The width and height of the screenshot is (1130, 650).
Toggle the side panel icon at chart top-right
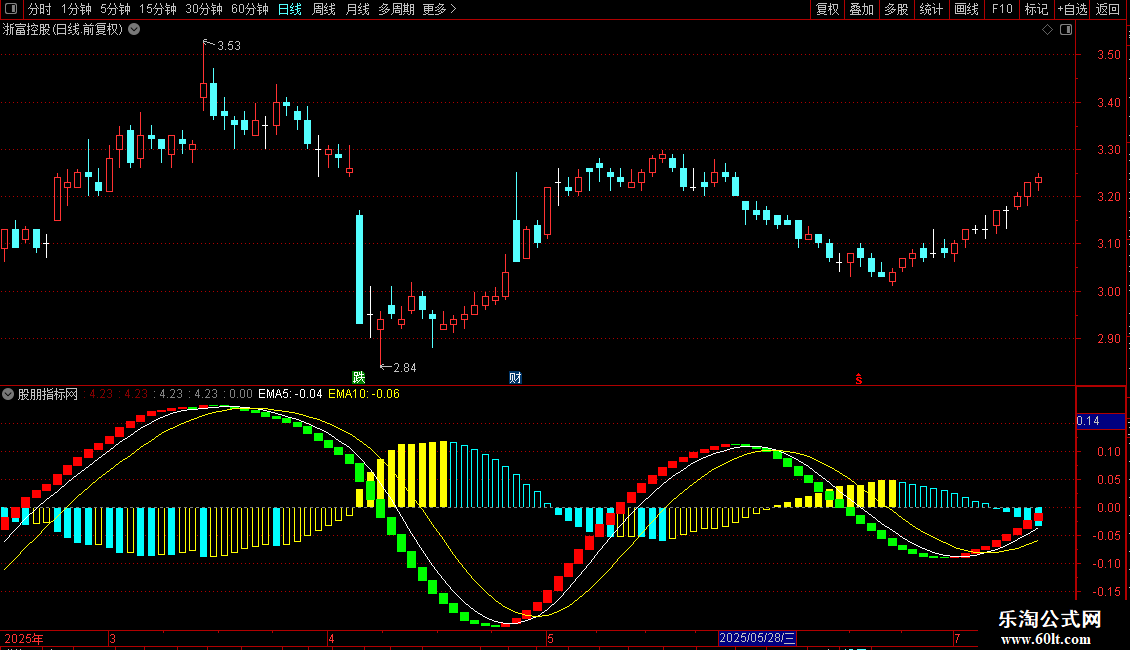(x=1066, y=30)
